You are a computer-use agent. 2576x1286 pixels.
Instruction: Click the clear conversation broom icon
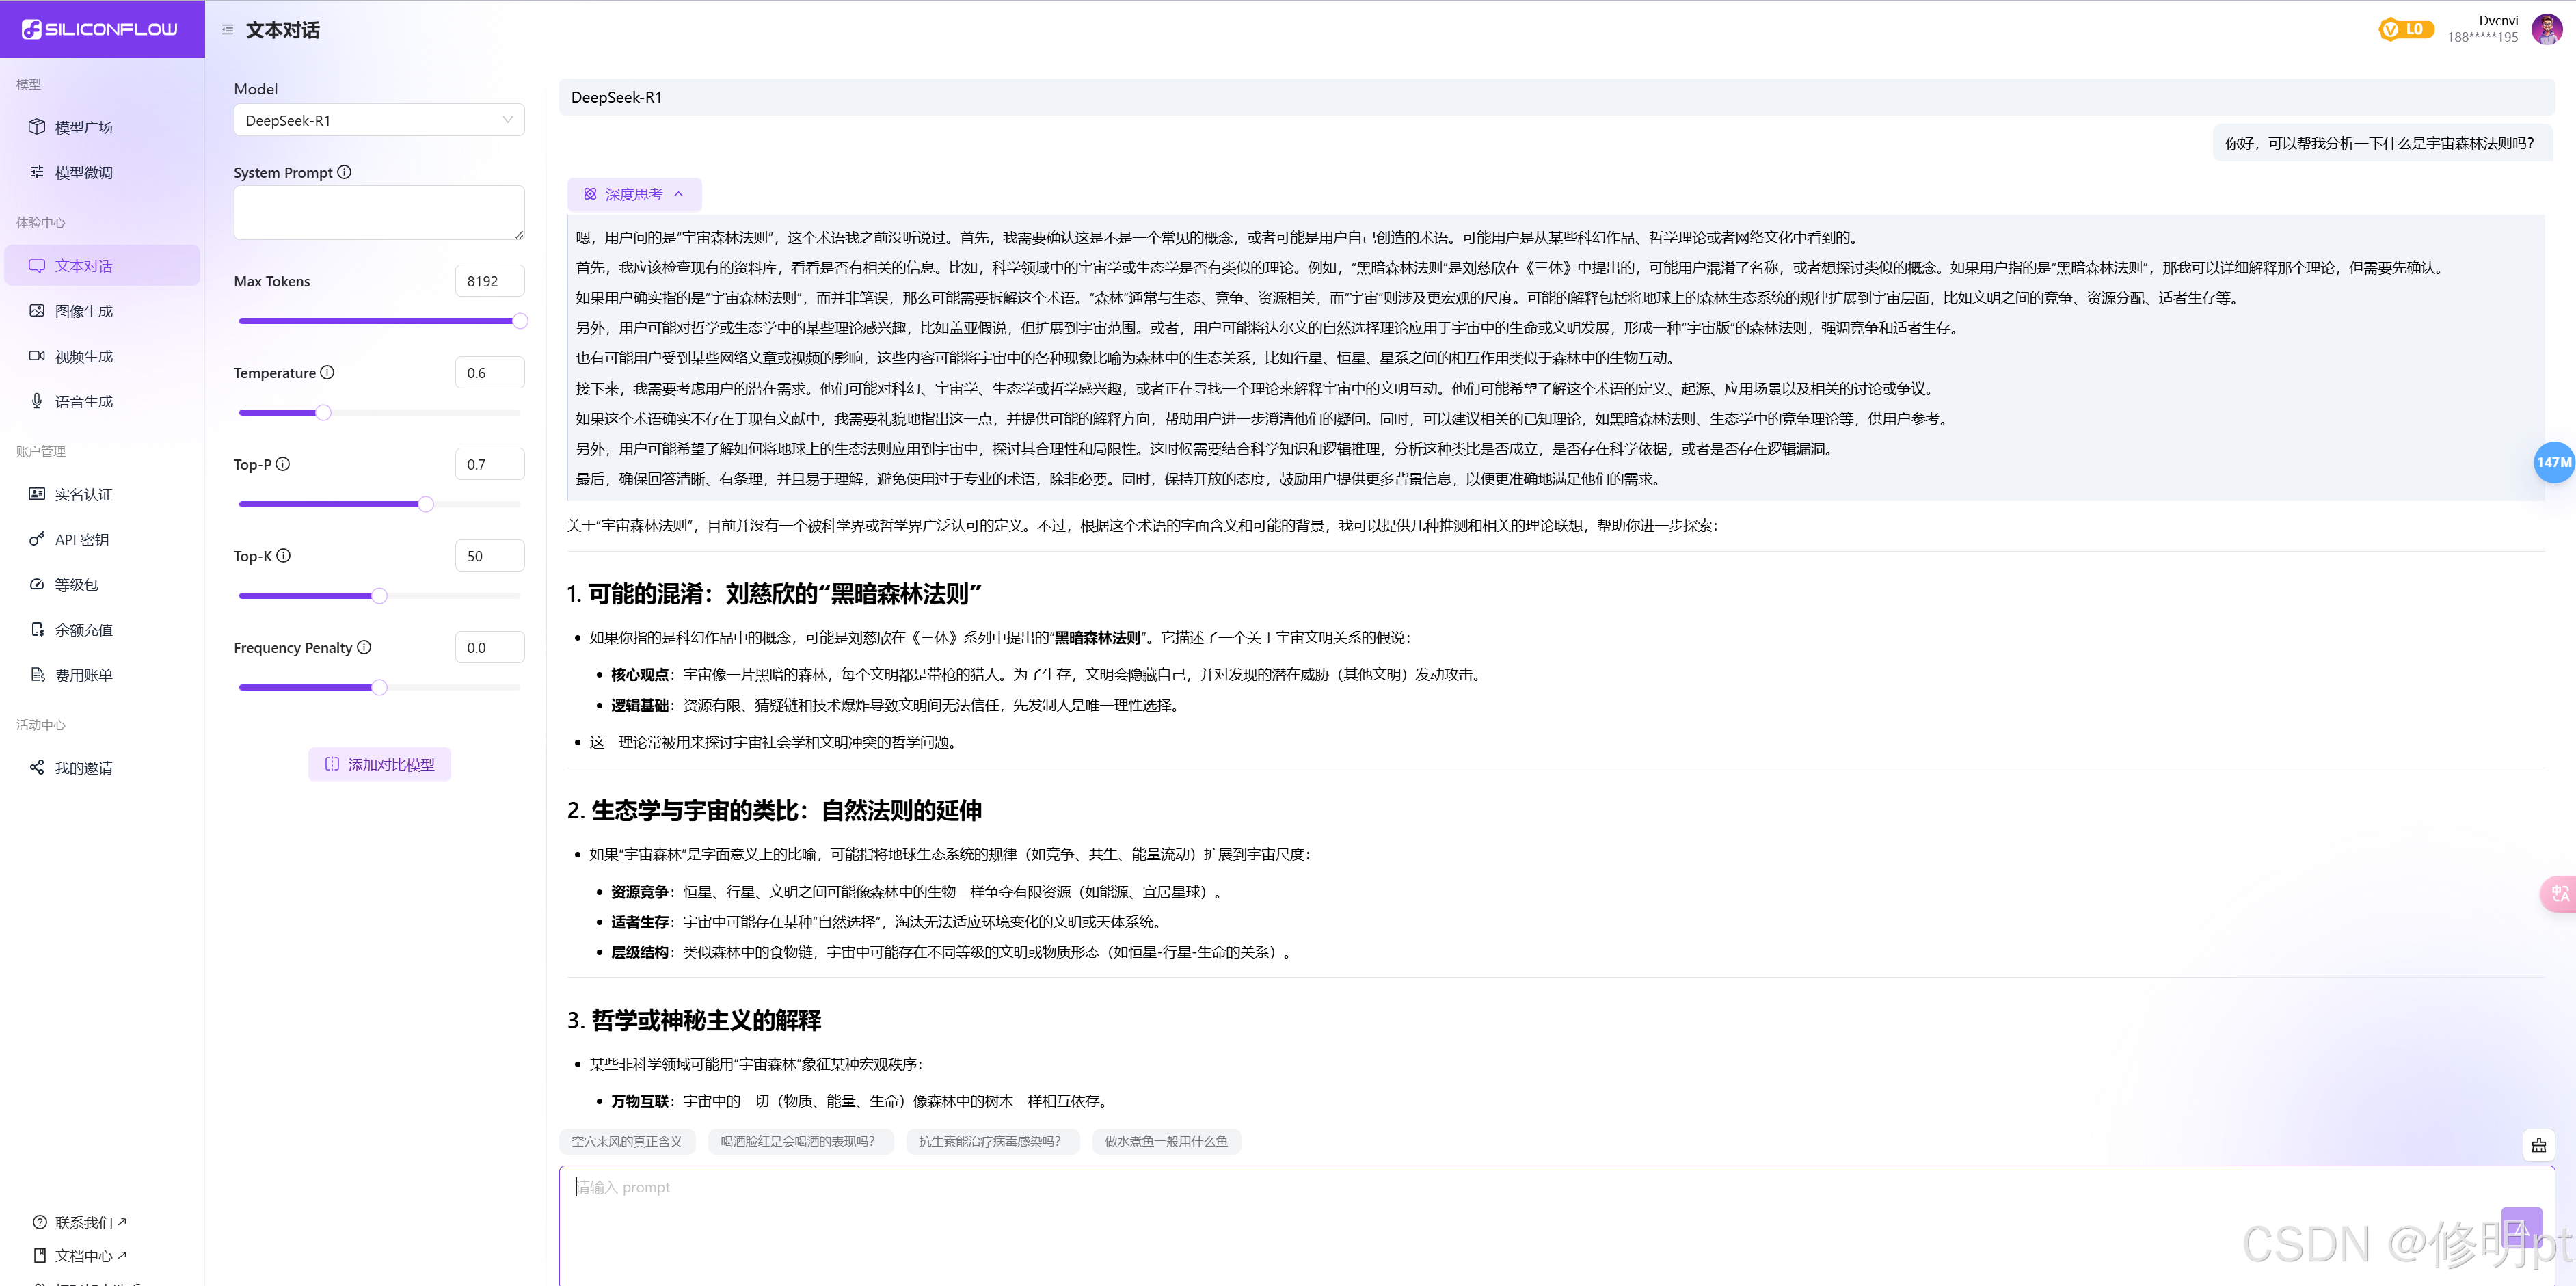2538,1145
